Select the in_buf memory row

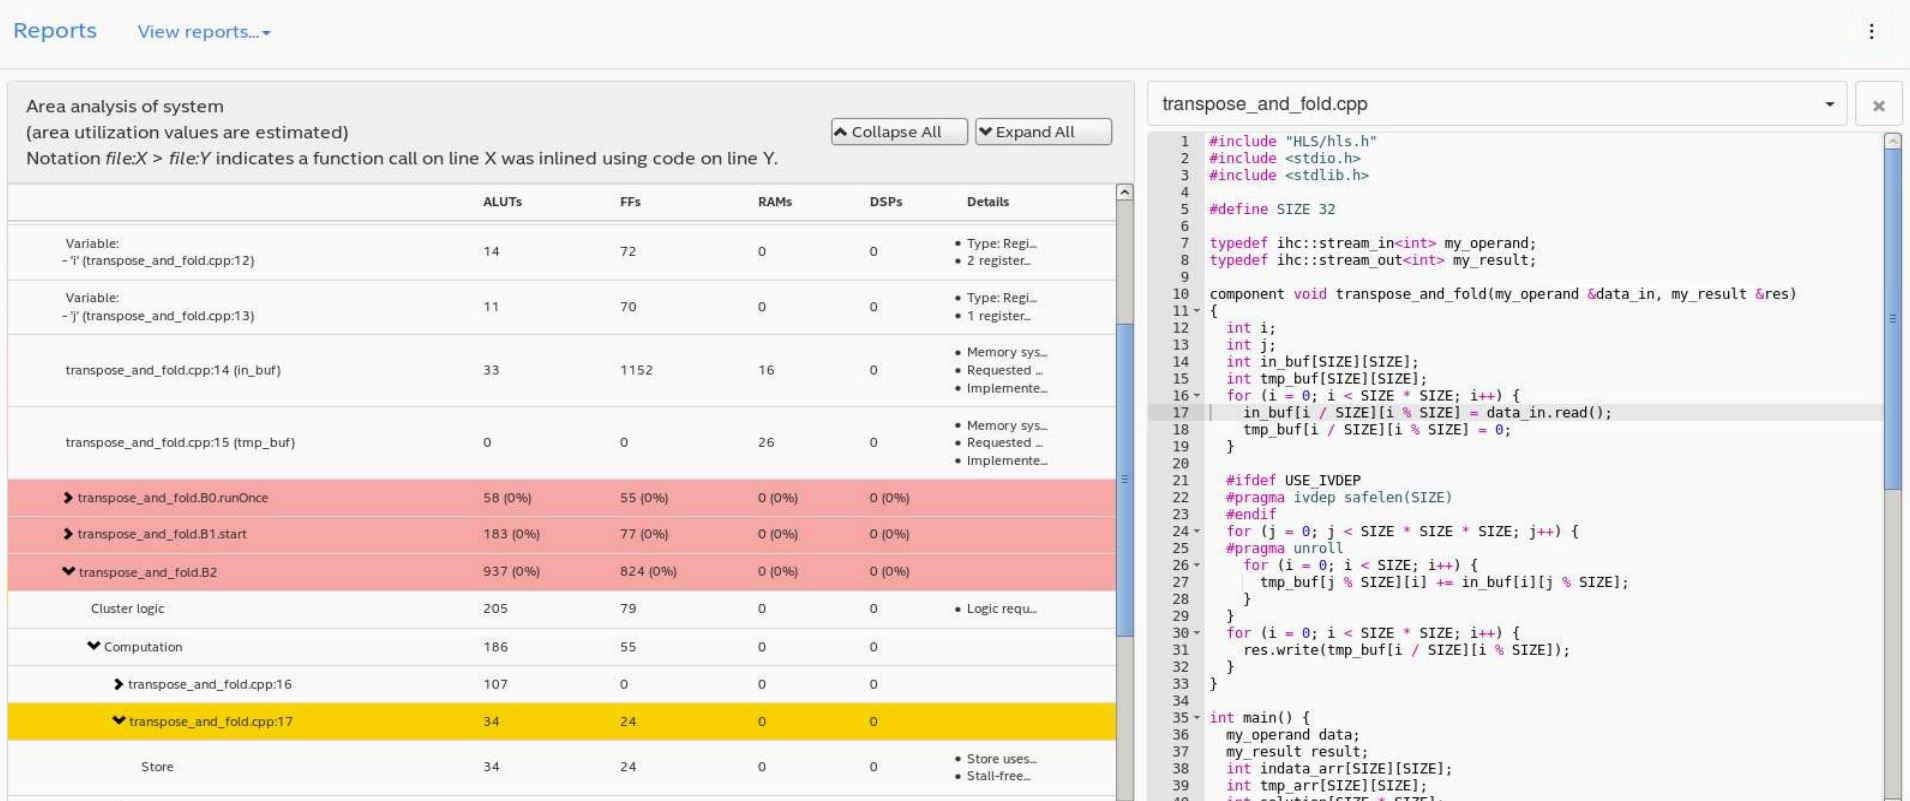(173, 370)
